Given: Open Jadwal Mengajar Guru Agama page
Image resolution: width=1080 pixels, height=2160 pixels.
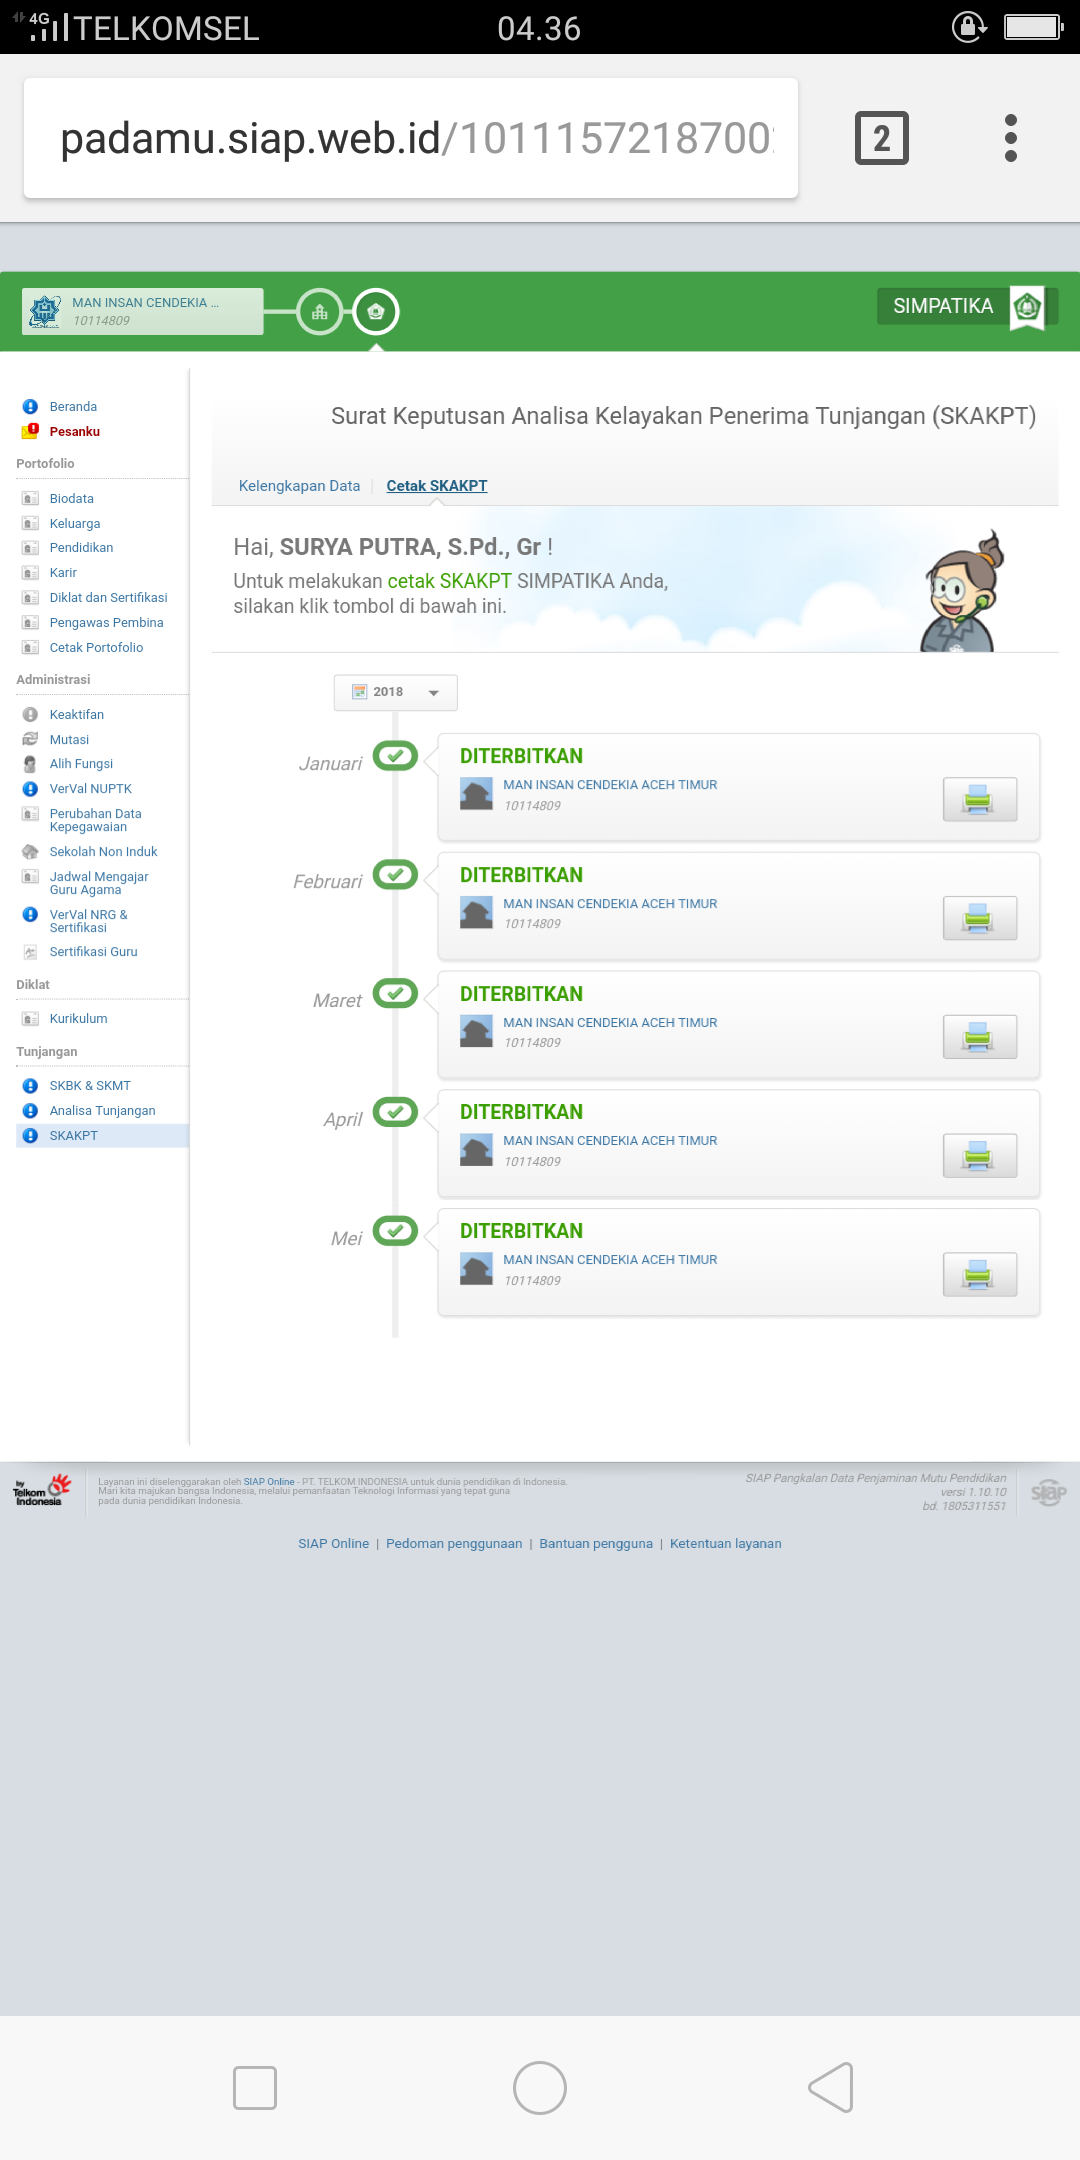Looking at the screenshot, I should pos(98,883).
